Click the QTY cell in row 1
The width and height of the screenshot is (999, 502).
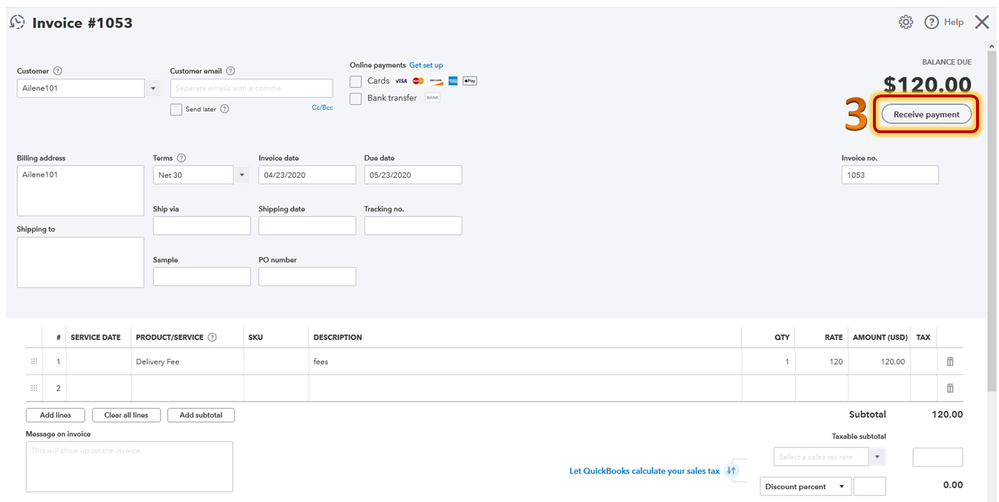768,361
